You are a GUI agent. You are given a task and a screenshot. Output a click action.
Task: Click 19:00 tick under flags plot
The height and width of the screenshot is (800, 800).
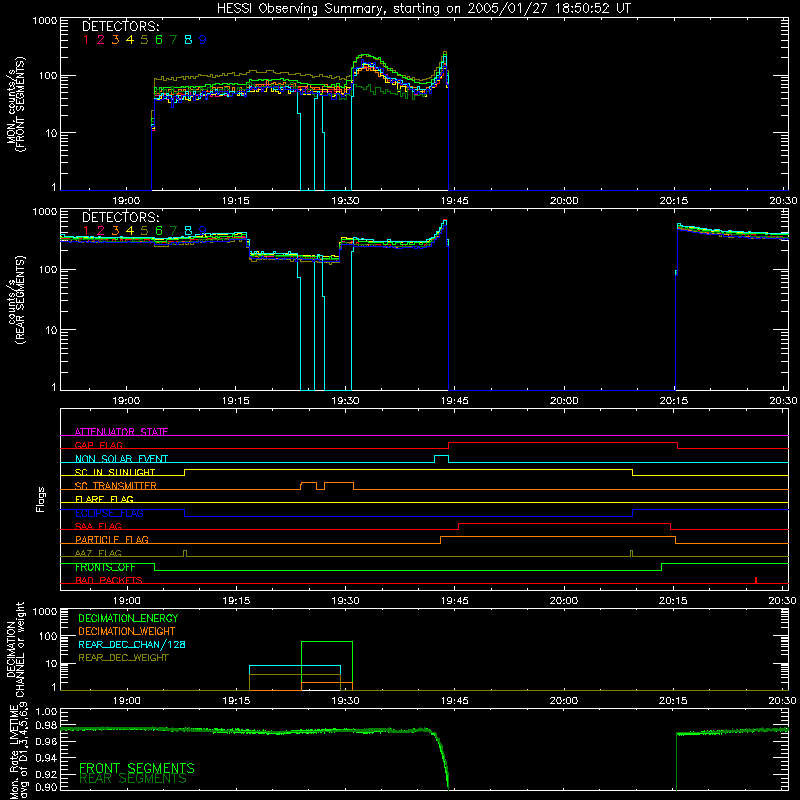[x=127, y=601]
